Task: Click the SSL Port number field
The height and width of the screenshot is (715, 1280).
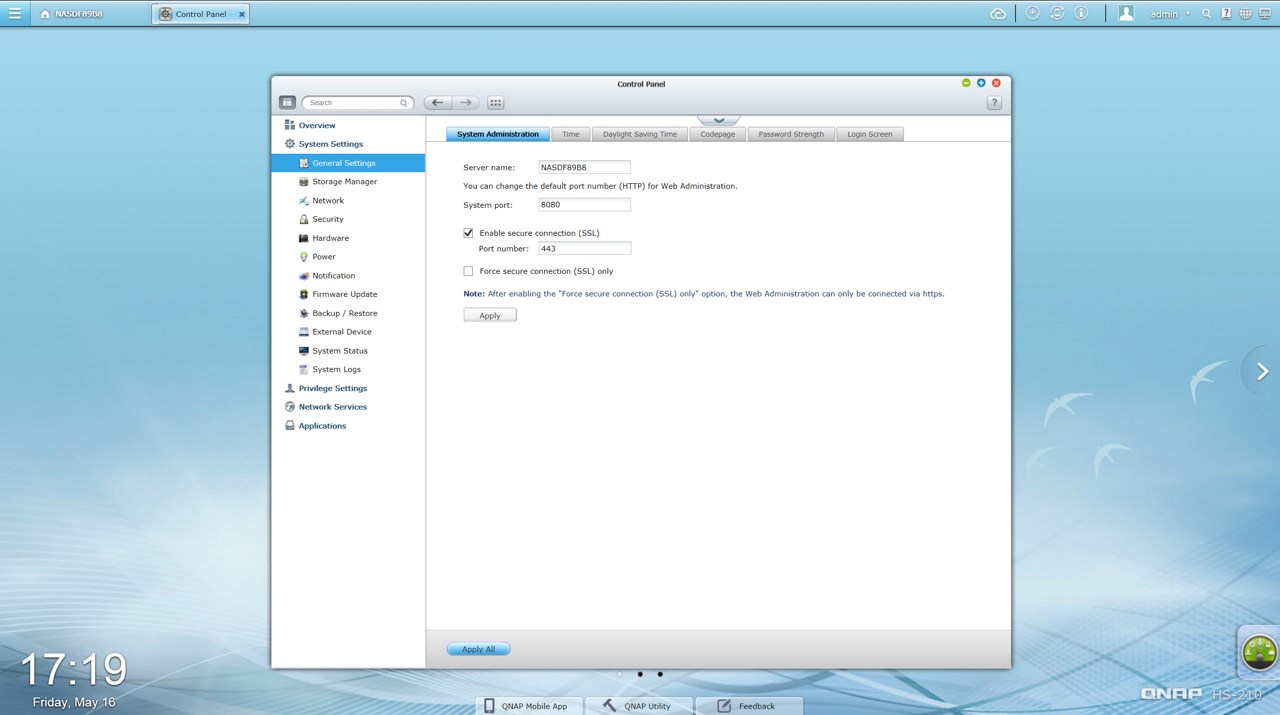Action: click(584, 248)
